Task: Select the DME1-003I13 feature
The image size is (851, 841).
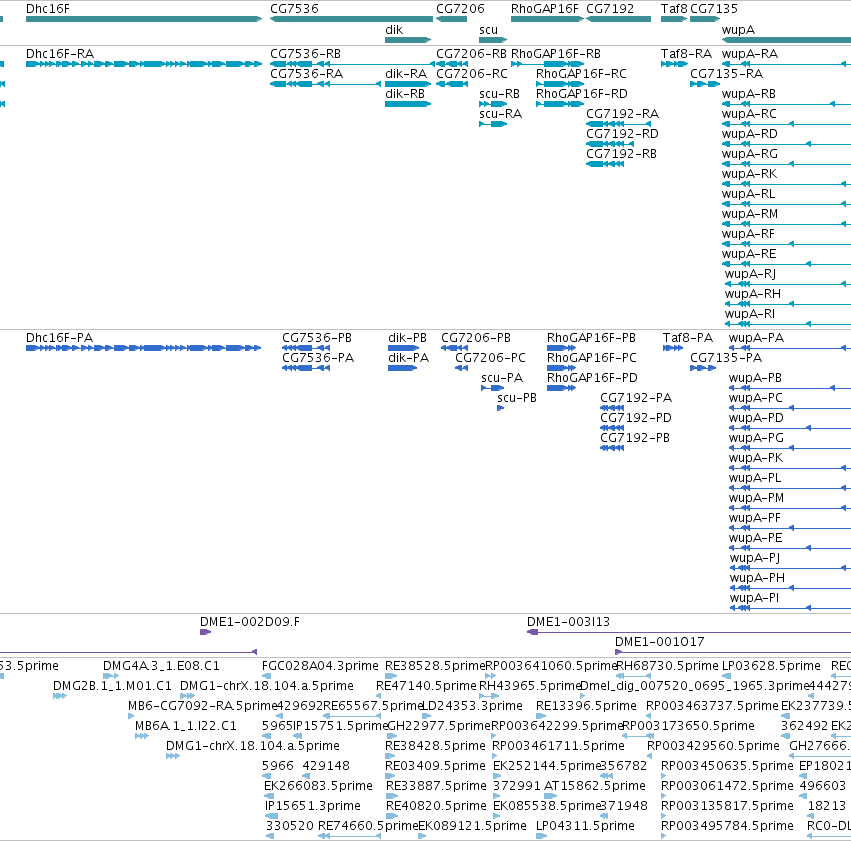Action: click(x=689, y=632)
